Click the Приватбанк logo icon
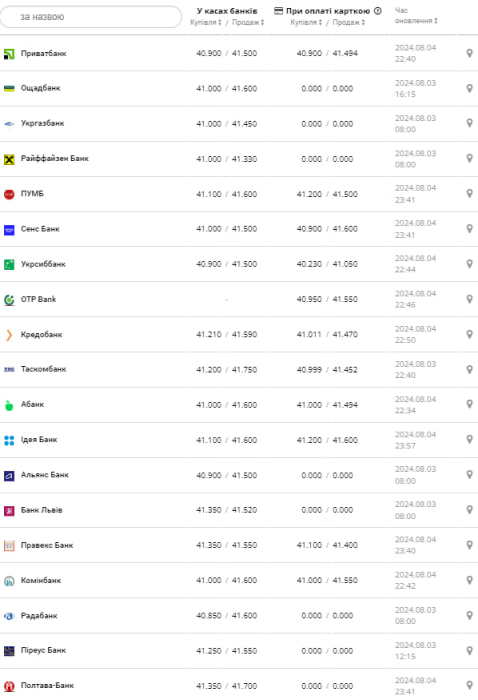This screenshot has height=700, width=478. (9, 54)
